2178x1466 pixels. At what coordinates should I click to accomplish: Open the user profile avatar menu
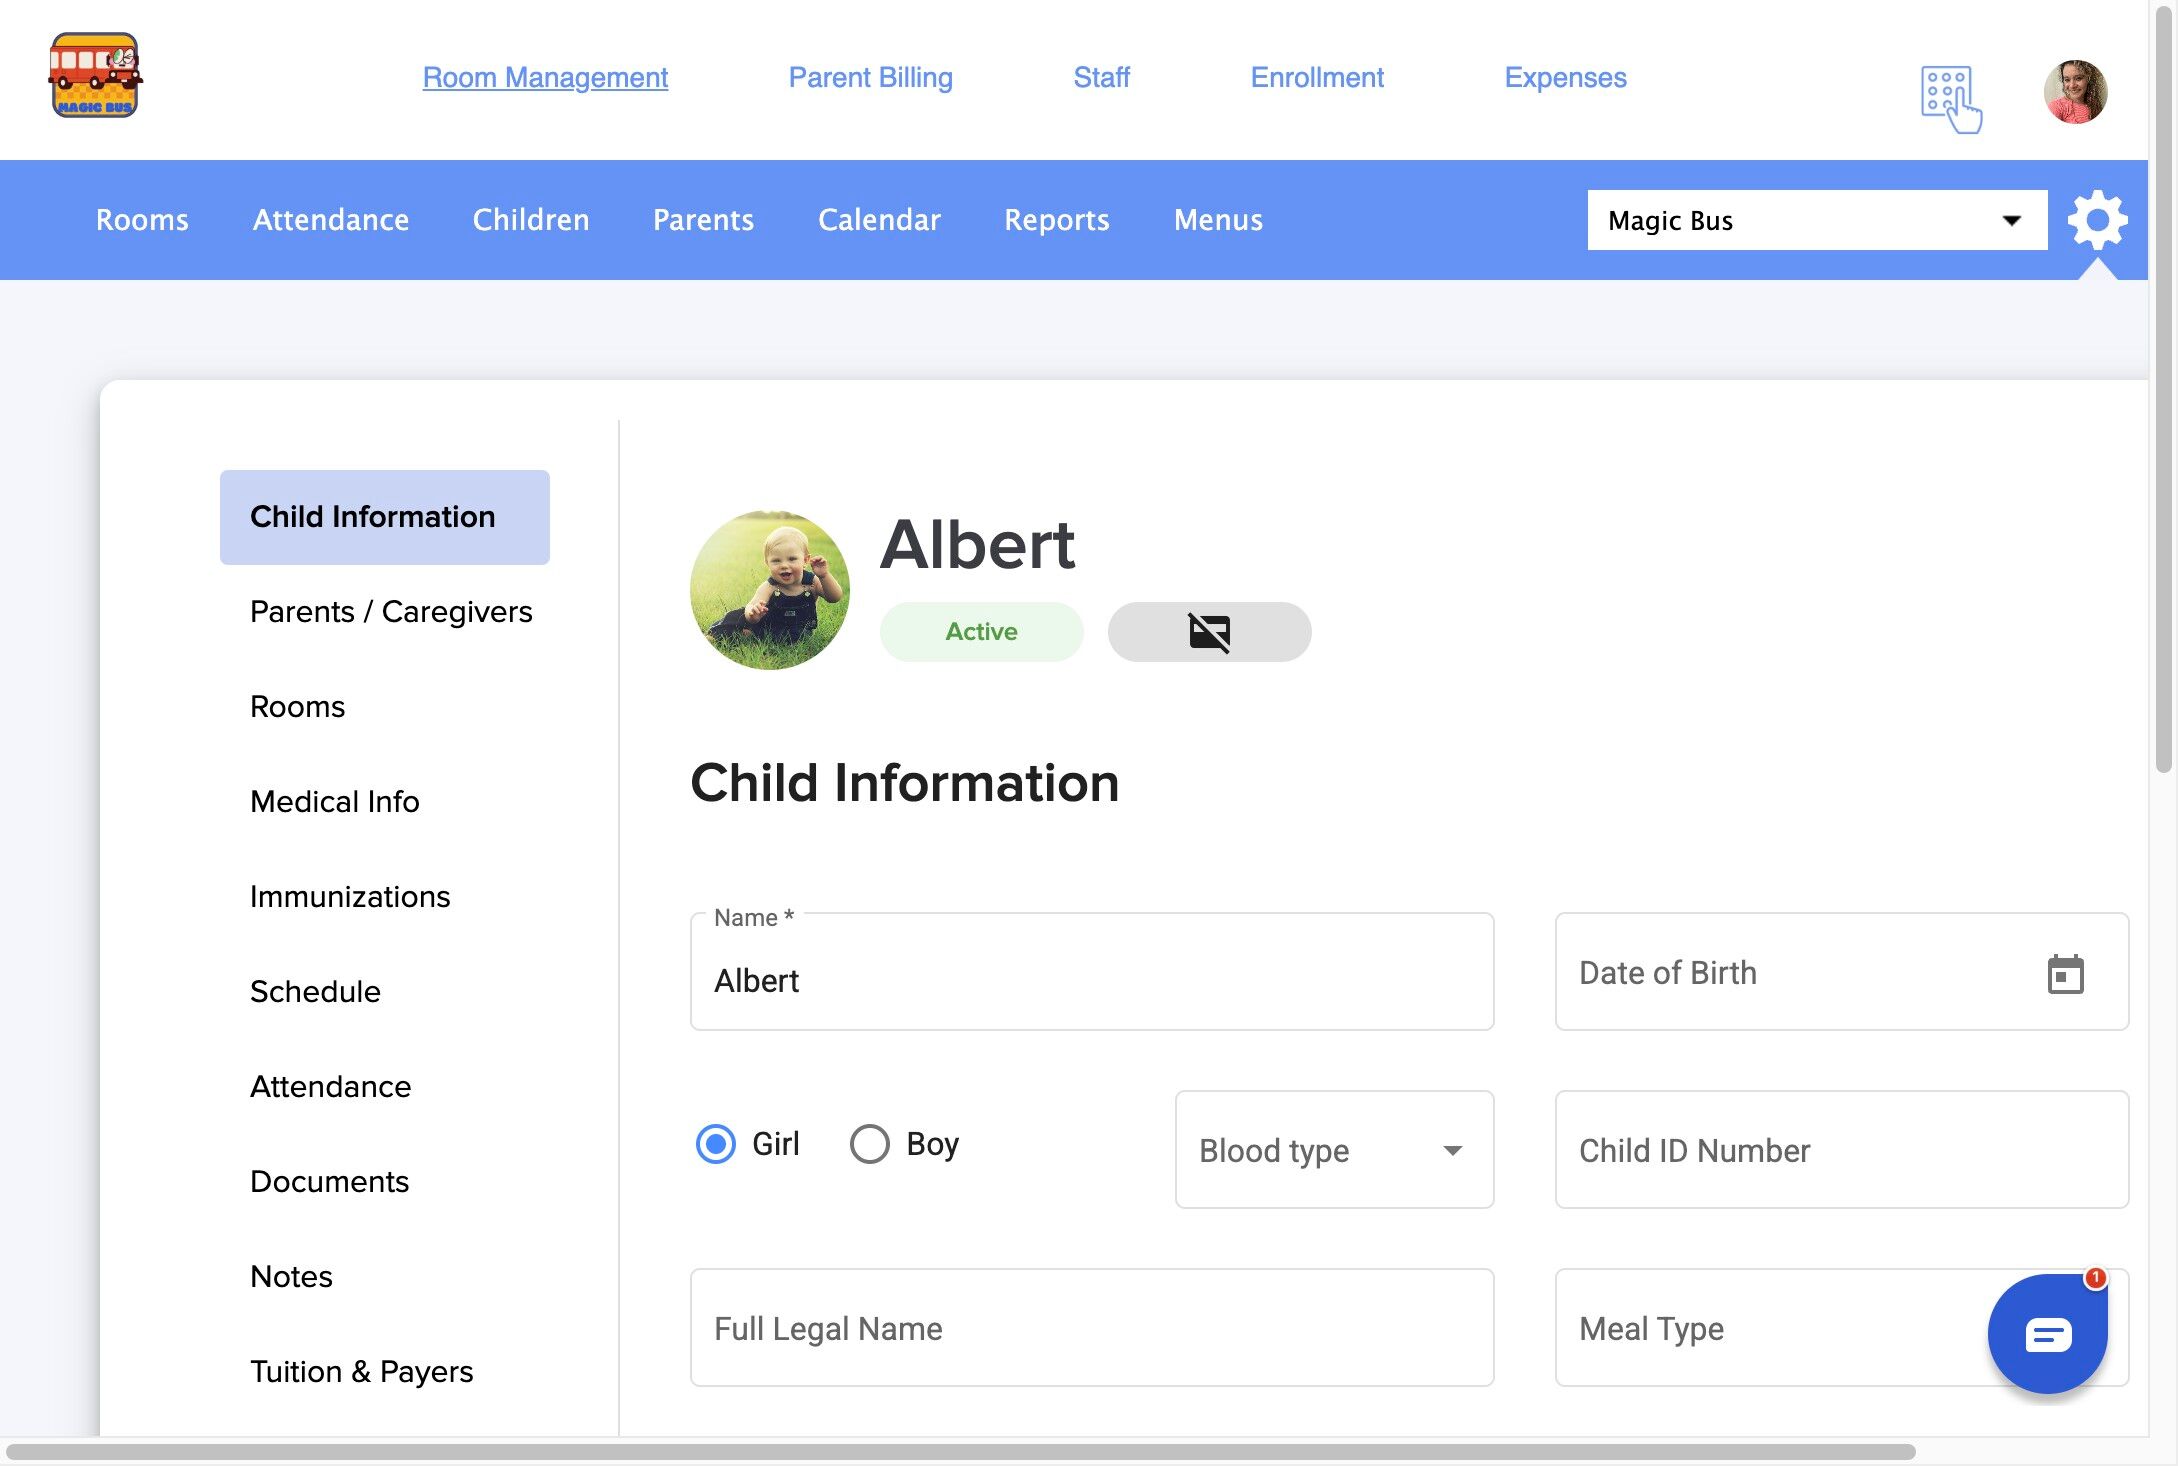(2075, 92)
